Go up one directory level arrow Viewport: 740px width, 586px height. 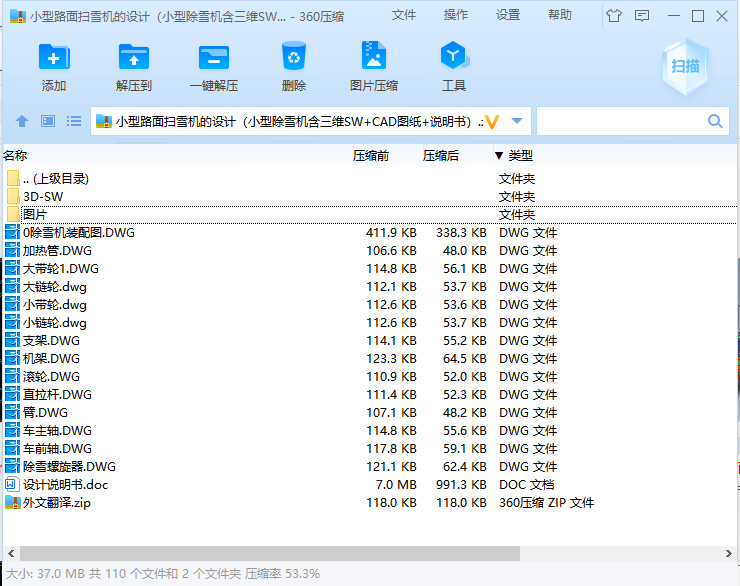click(x=22, y=121)
